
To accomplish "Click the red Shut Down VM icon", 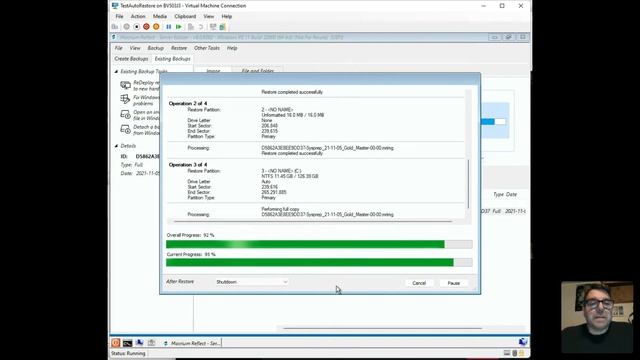I will point(146,27).
